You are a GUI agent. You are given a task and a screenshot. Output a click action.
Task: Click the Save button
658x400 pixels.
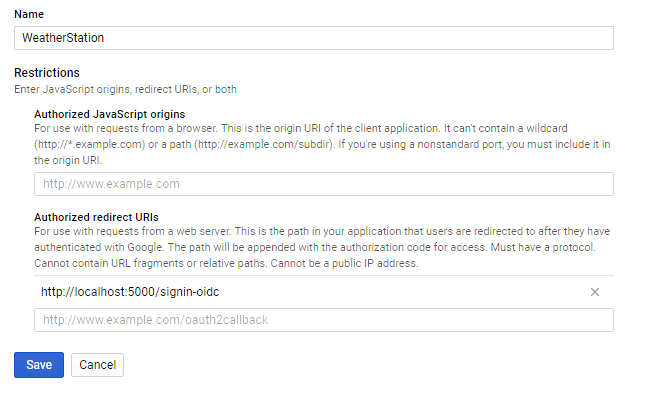pos(39,365)
